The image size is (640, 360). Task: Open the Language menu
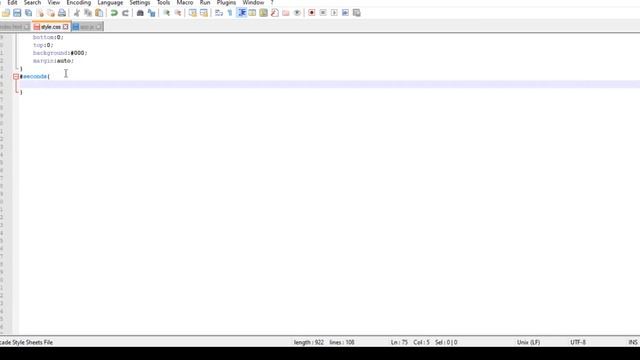click(110, 2)
